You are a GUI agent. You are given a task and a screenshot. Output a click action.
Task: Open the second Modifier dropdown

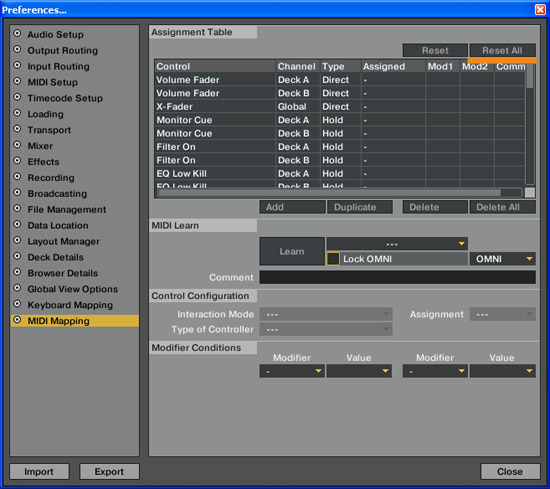point(435,371)
